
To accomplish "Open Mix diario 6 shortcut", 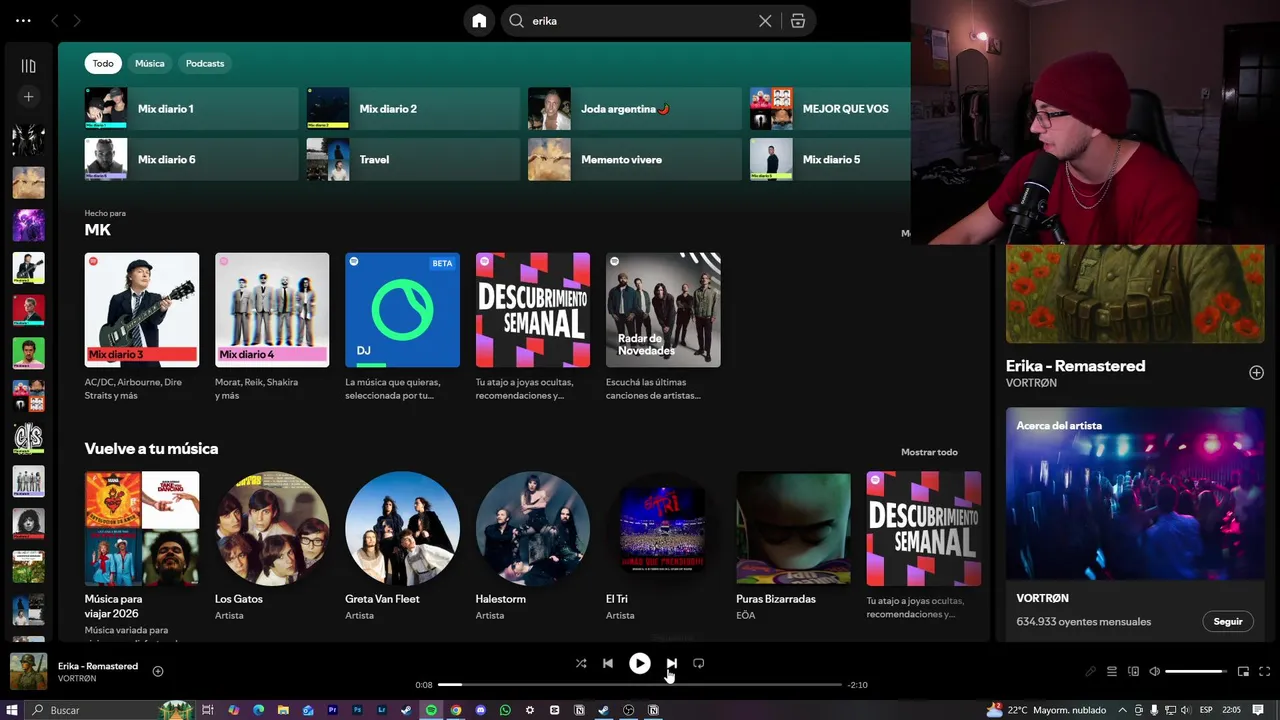I will click(x=191, y=160).
